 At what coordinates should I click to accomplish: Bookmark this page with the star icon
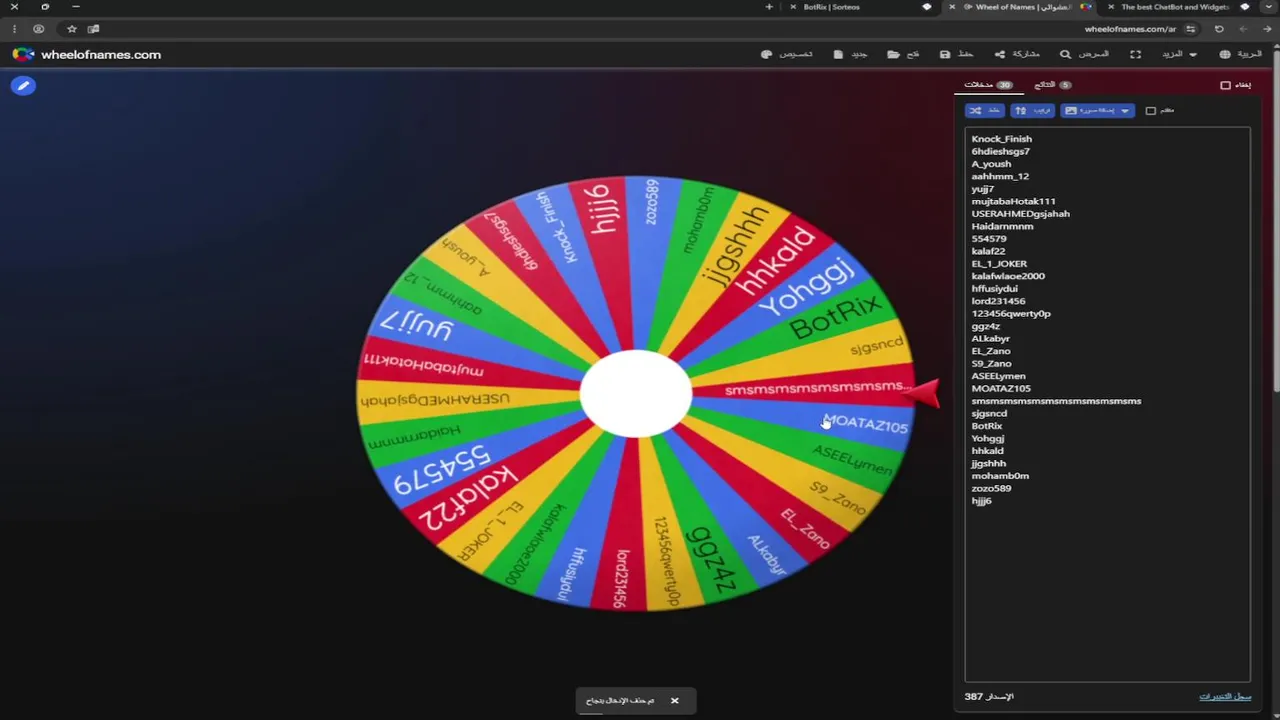pyautogui.click(x=72, y=29)
